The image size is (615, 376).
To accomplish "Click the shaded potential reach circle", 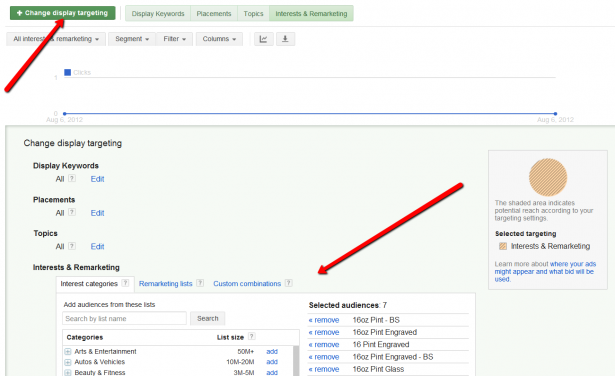I will 548,177.
